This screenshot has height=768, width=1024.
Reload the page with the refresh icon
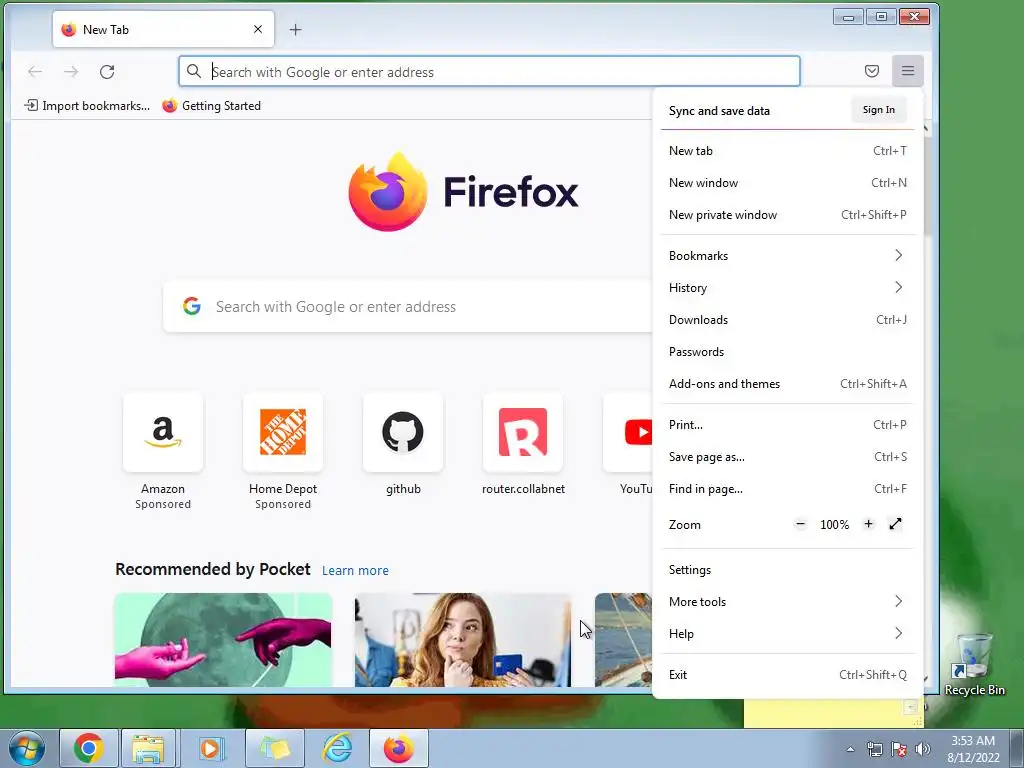pyautogui.click(x=107, y=71)
